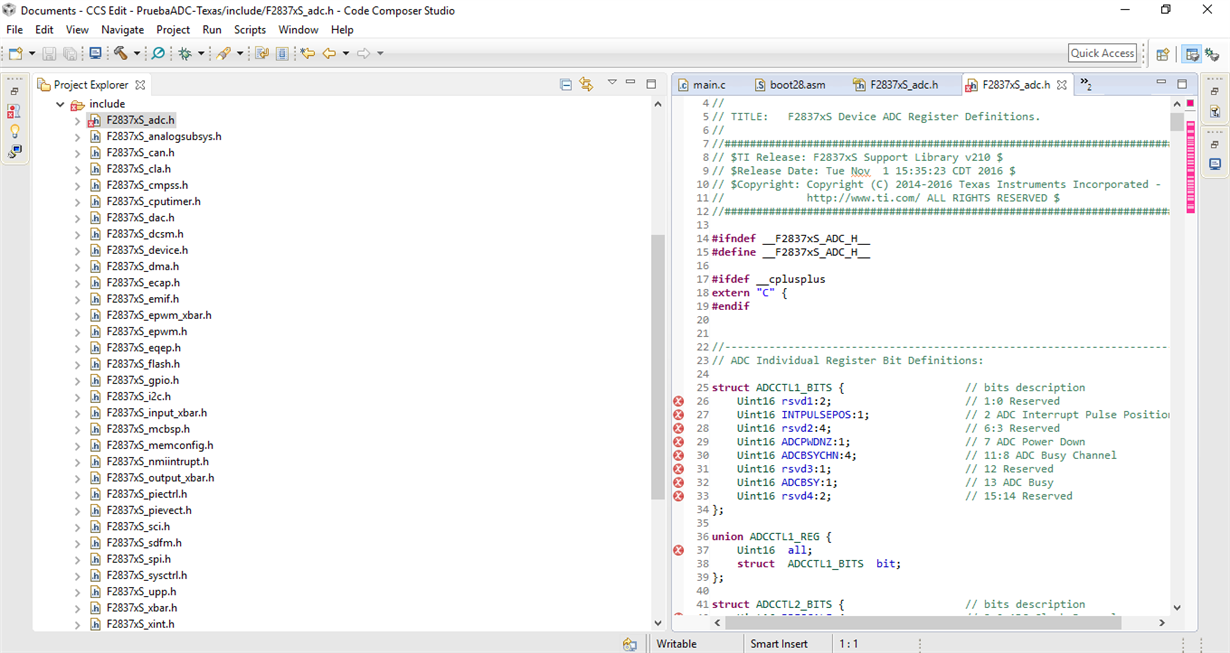Viewport: 1230px width, 653px height.
Task: Click the red error square atop overview ruler
Action: coord(1190,104)
